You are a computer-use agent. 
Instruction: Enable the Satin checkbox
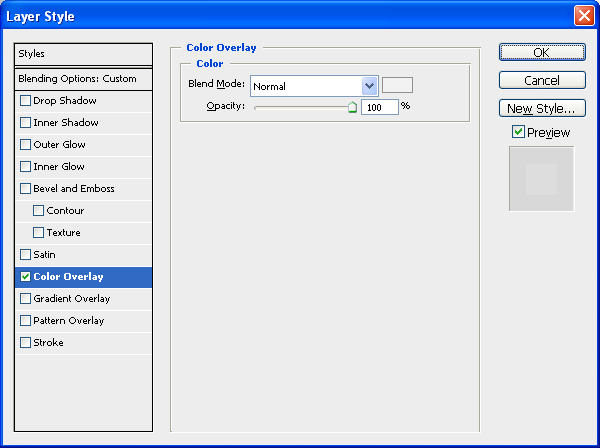point(25,254)
